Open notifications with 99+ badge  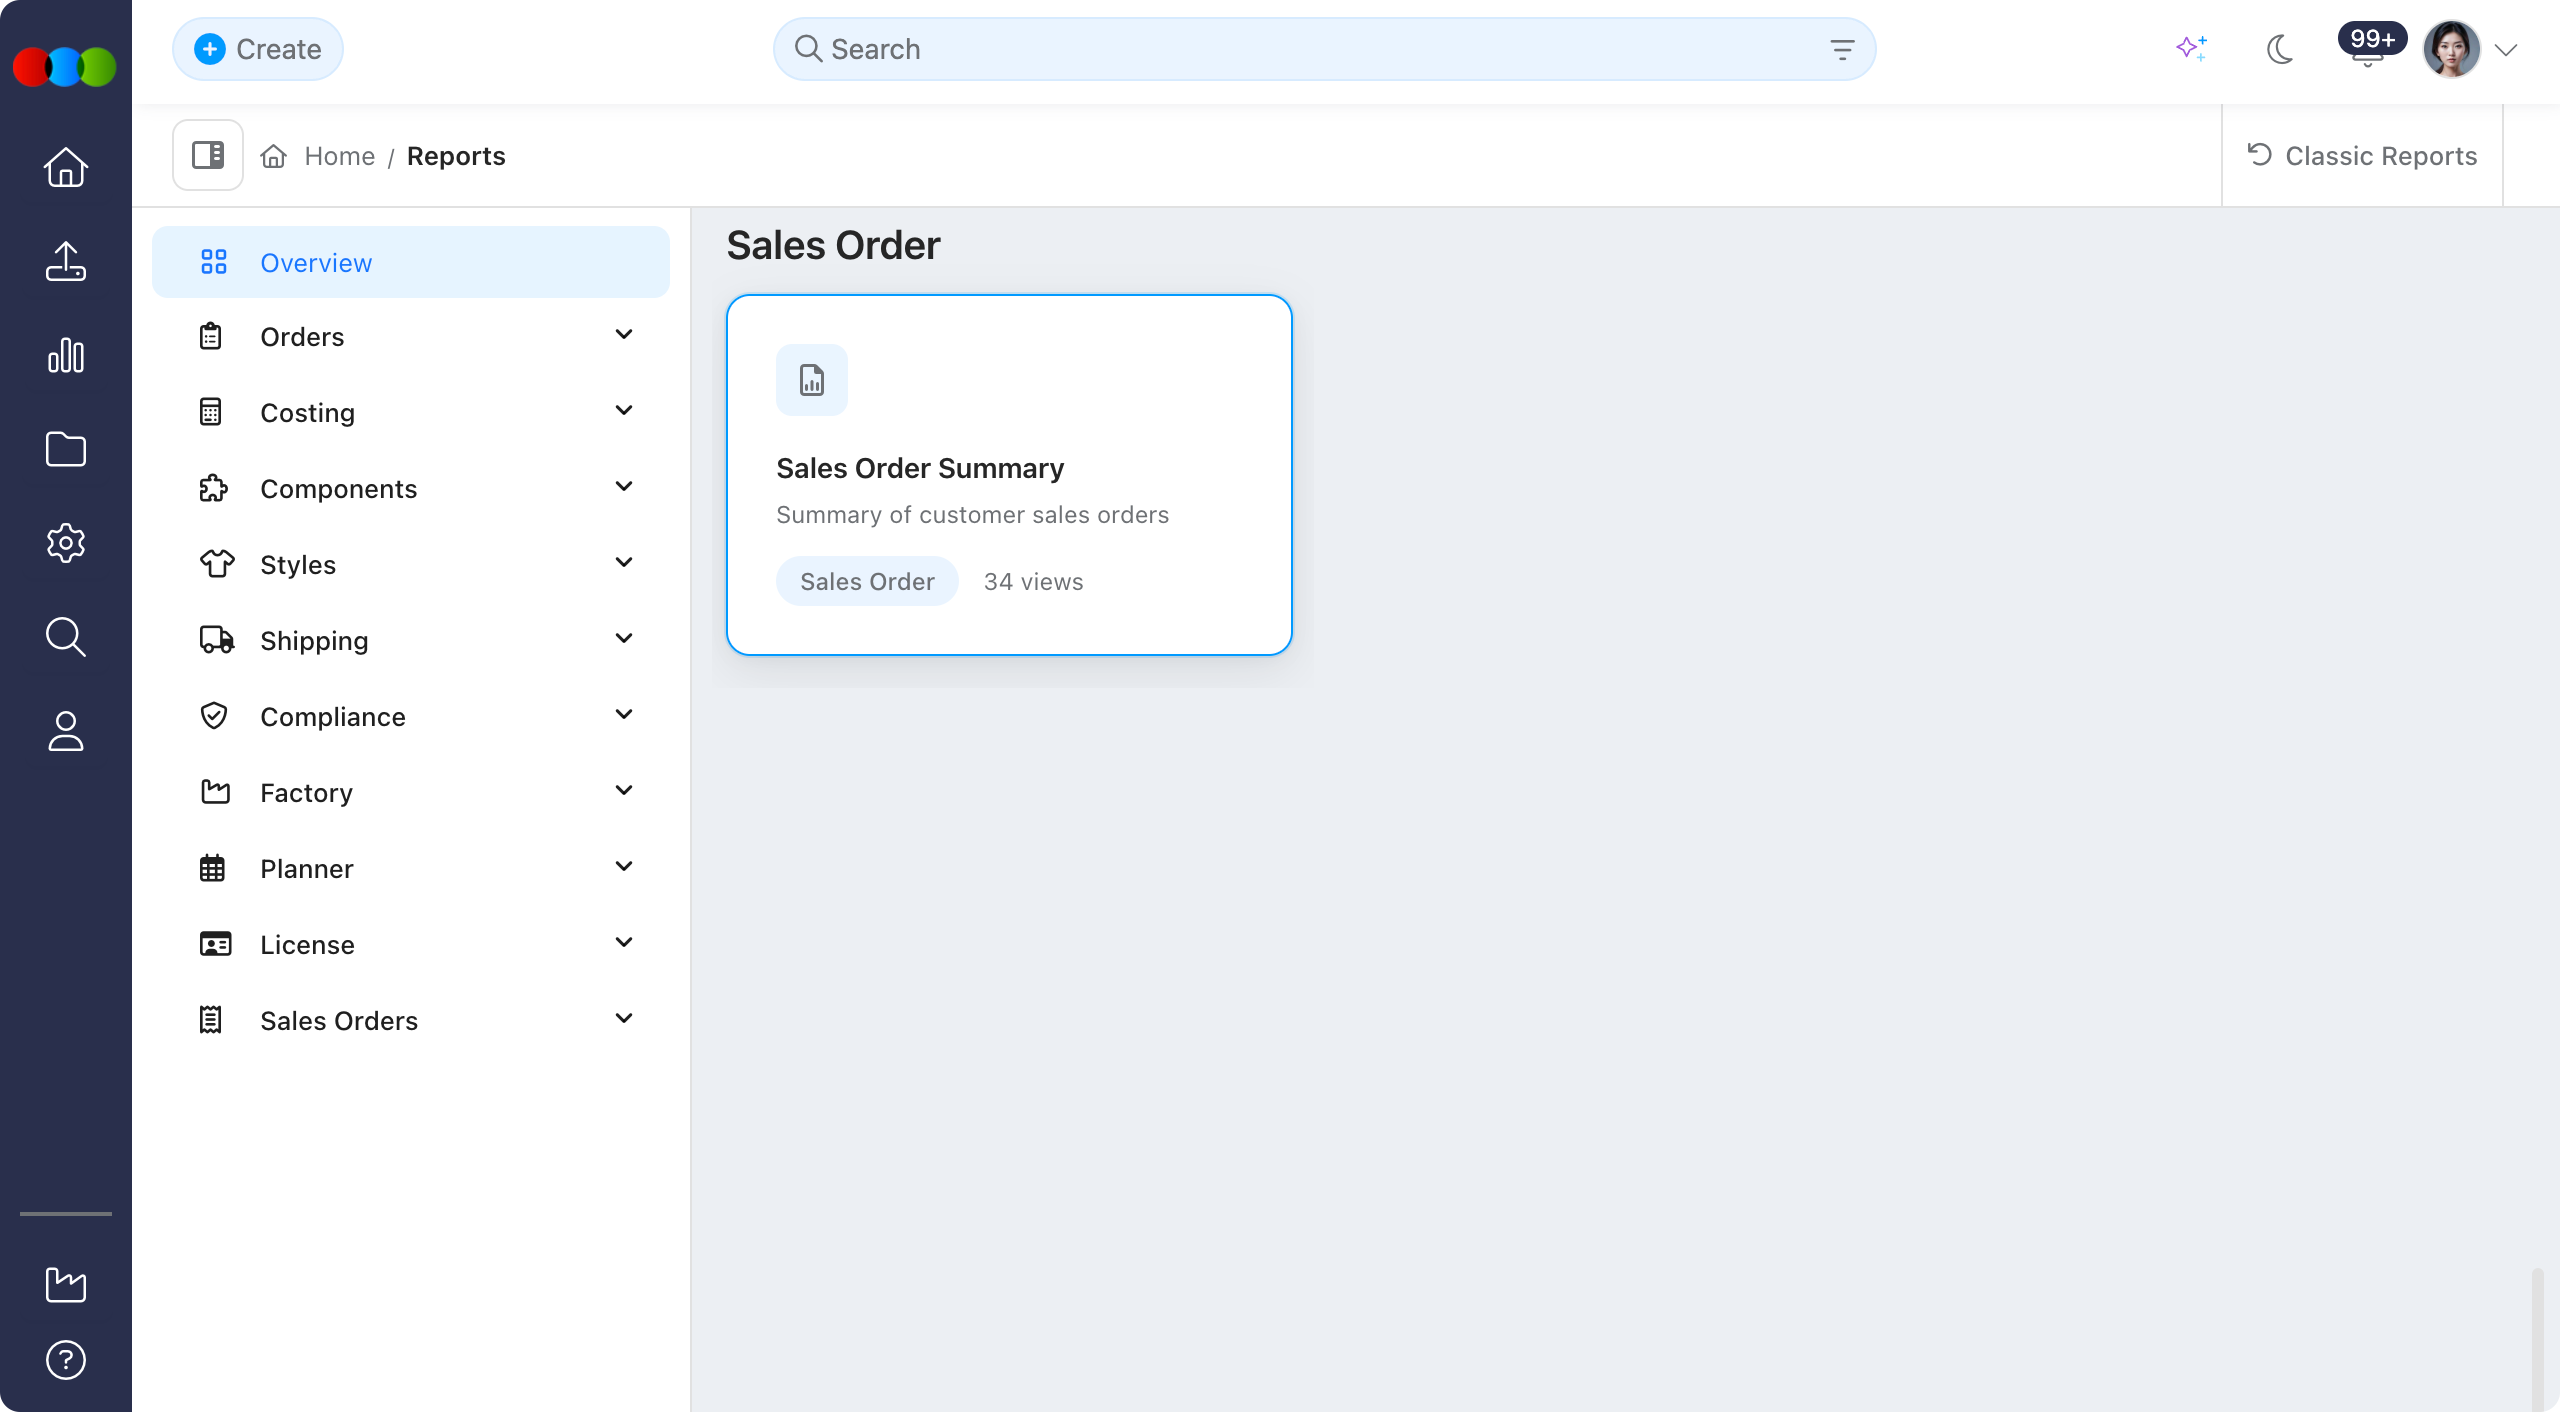tap(2371, 45)
